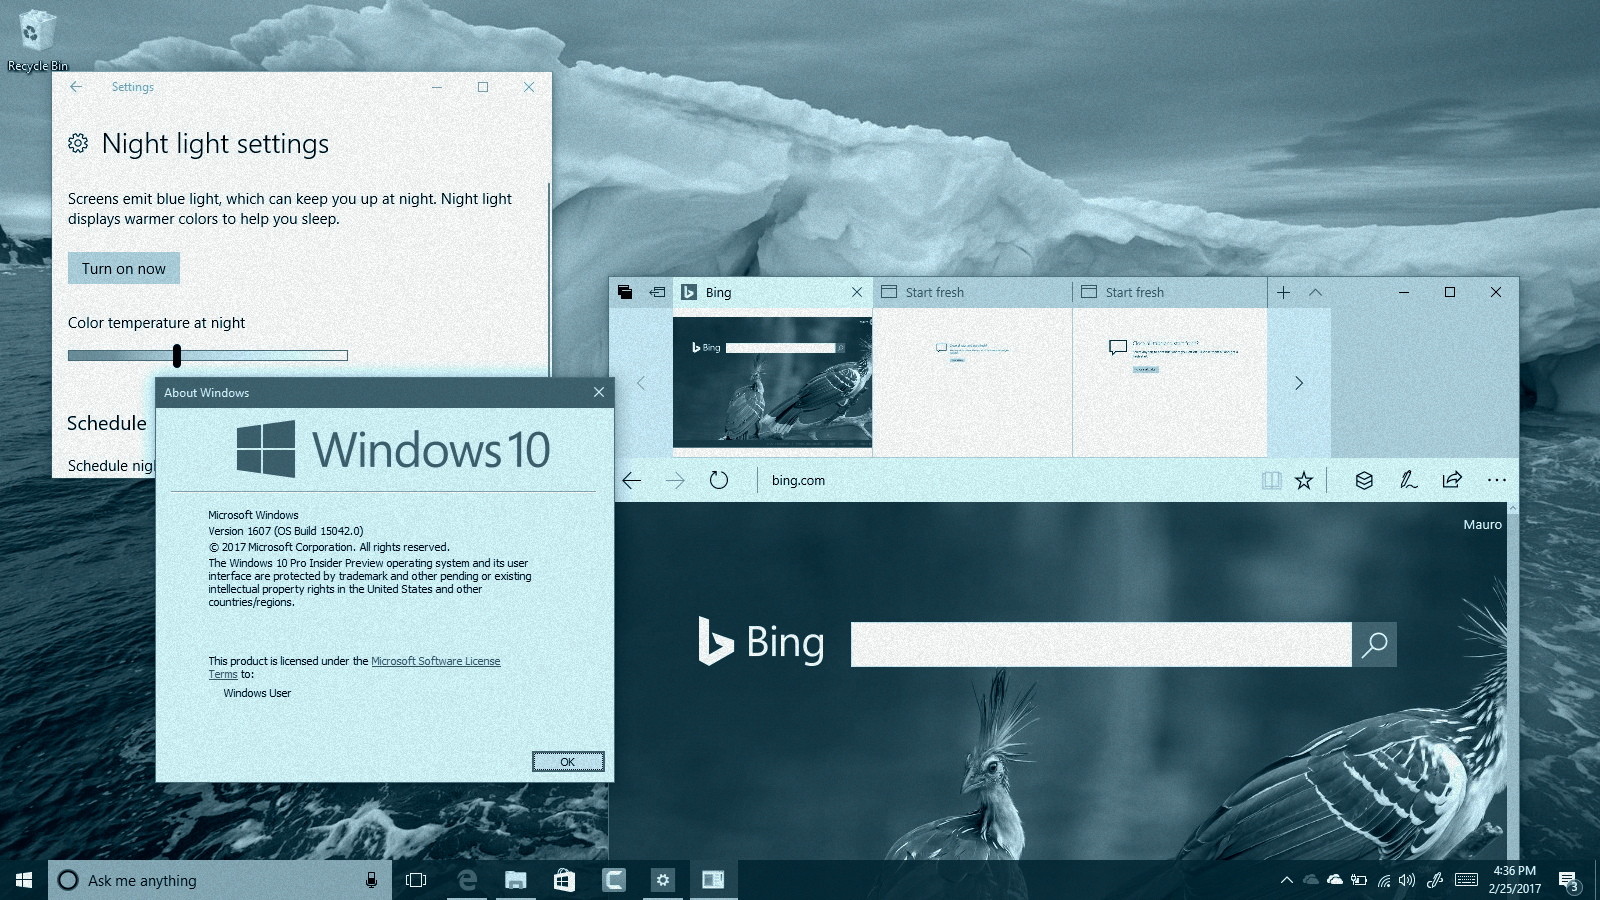1600x900 pixels.
Task: Go forward in Edge browser
Action: pyautogui.click(x=676, y=480)
